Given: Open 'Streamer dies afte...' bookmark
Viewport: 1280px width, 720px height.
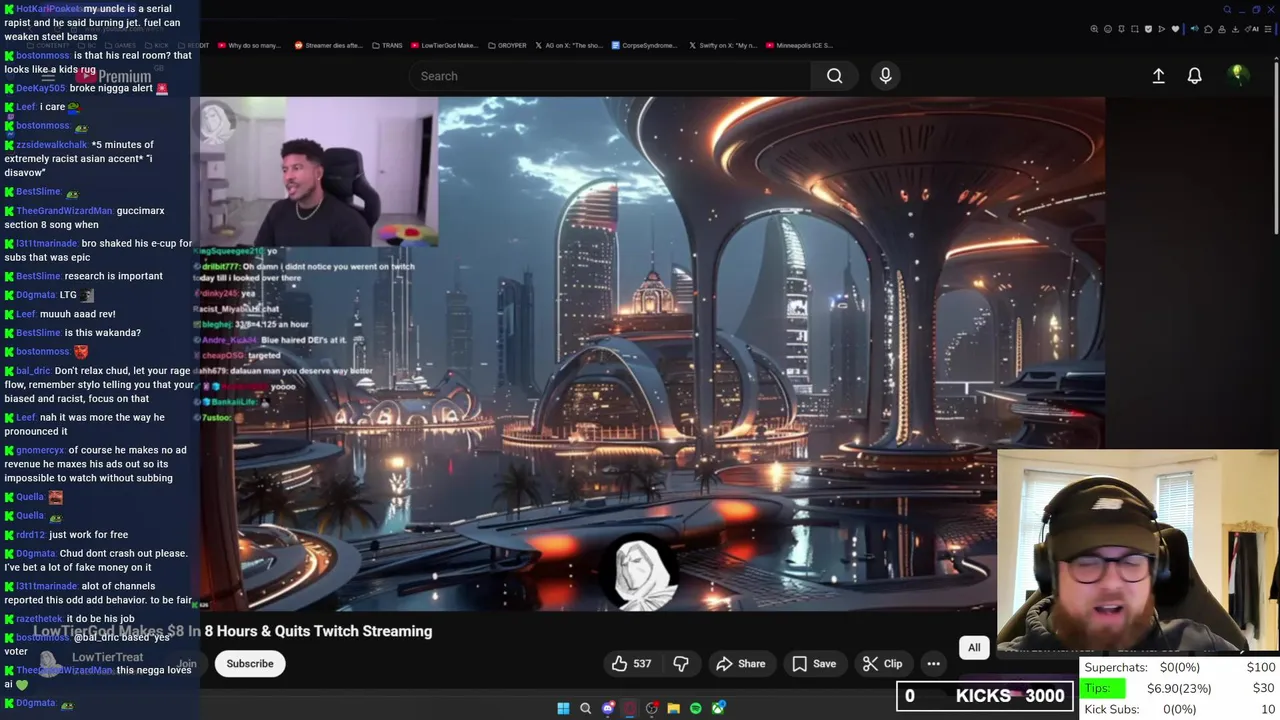Looking at the screenshot, I should pos(328,45).
